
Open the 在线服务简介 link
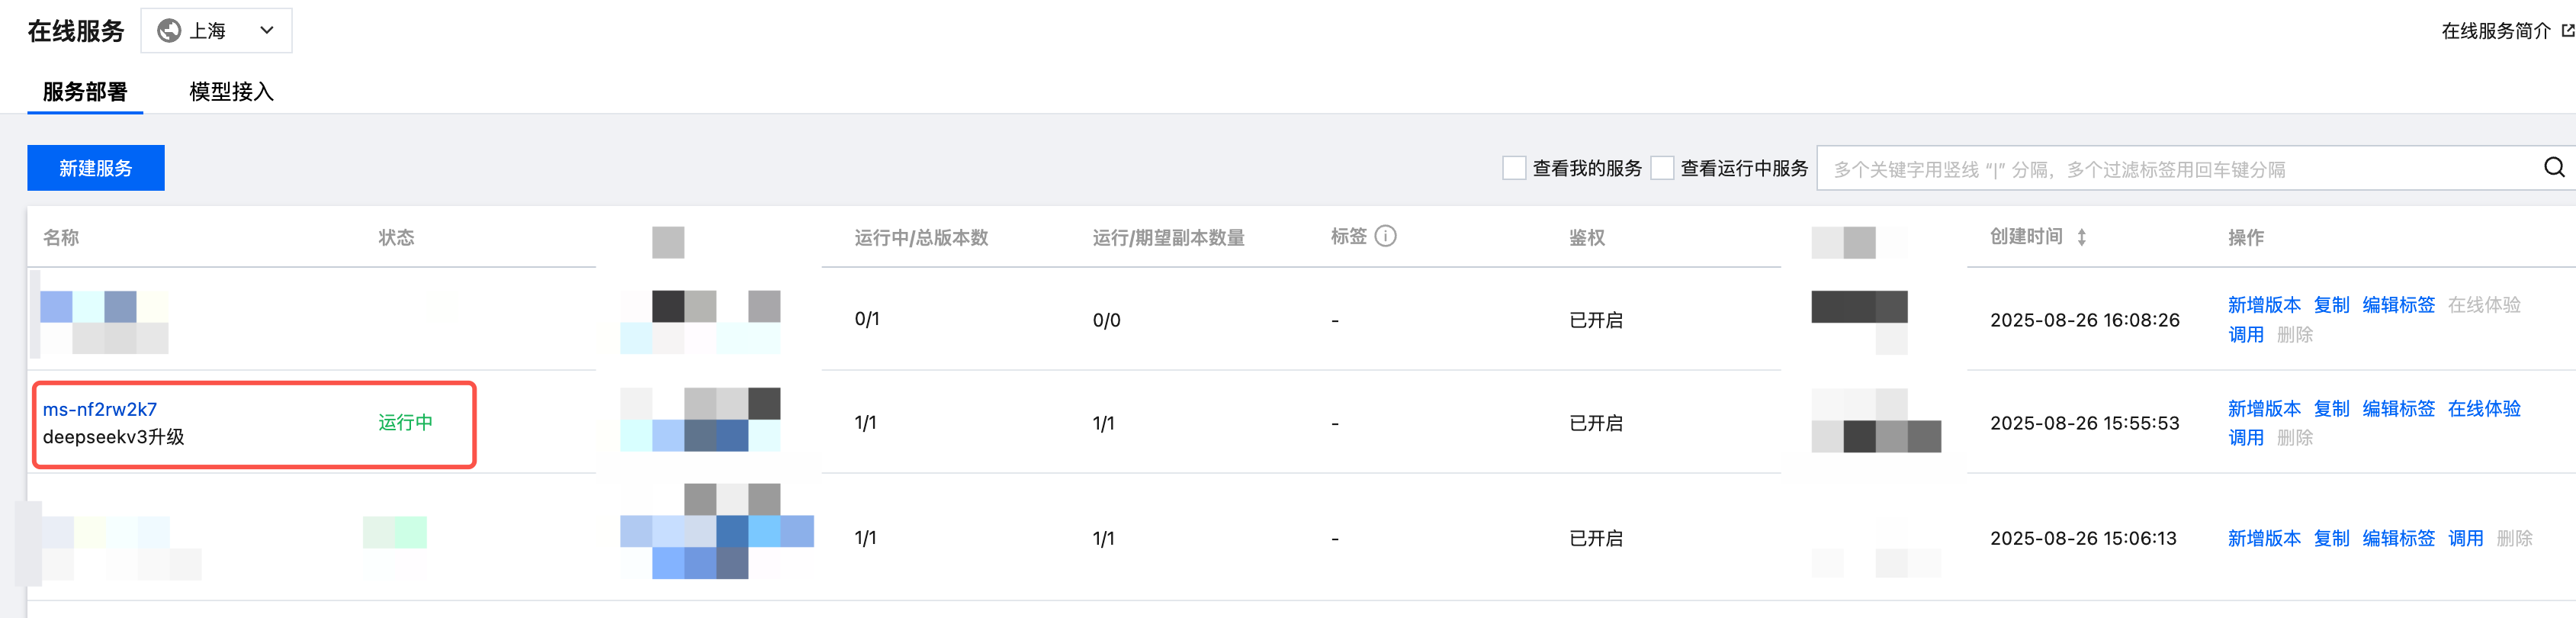2495,31
